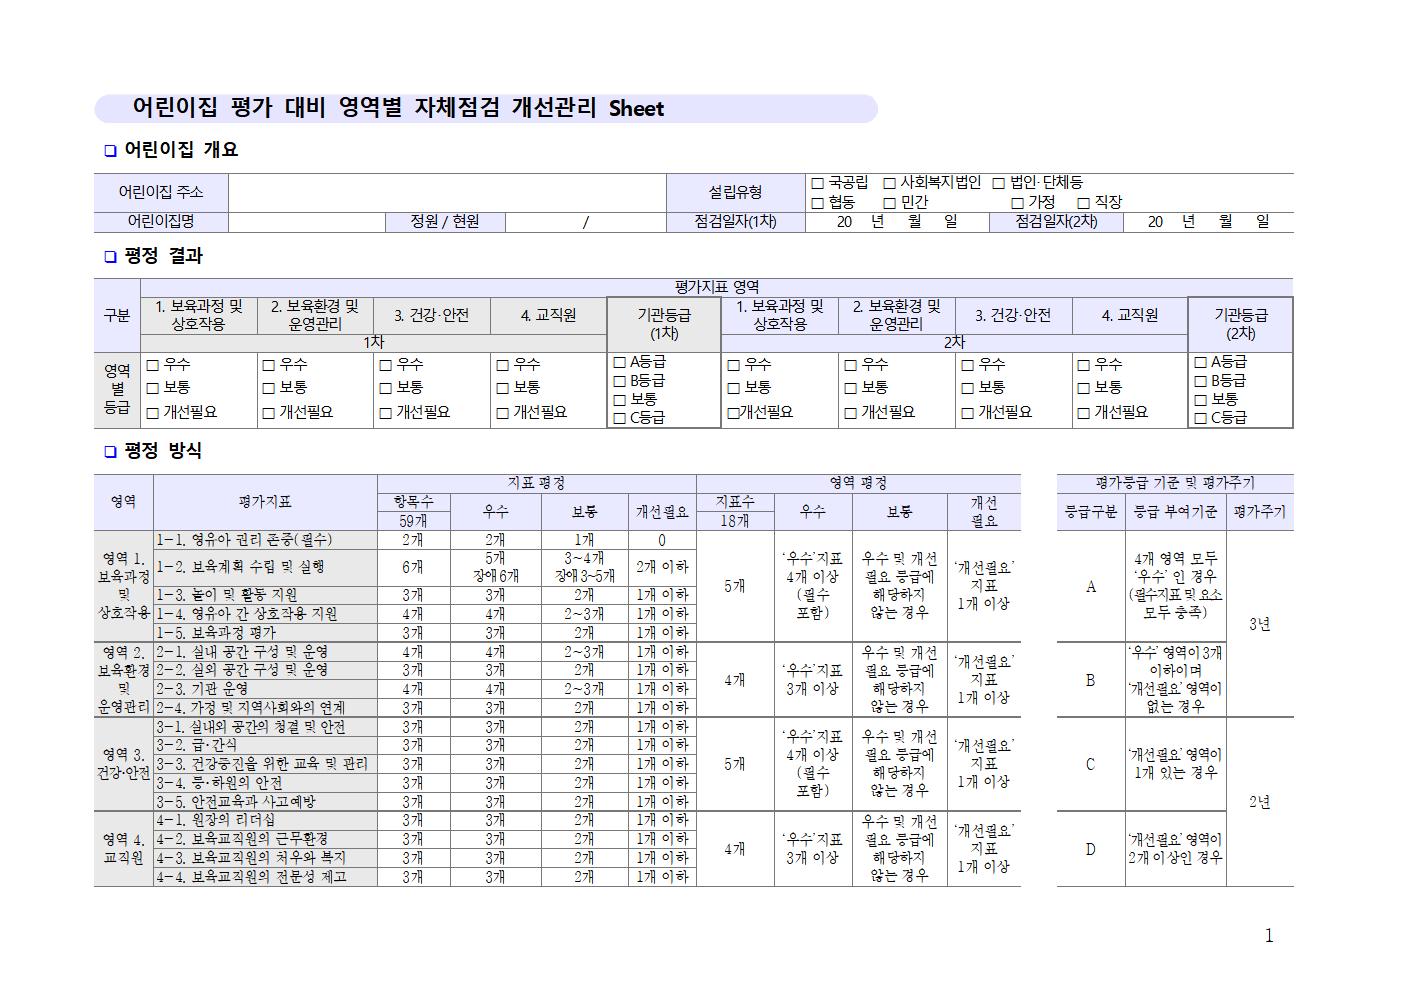Click the blank 어린이집명 field
The width and height of the screenshot is (1403, 992).
click(306, 222)
